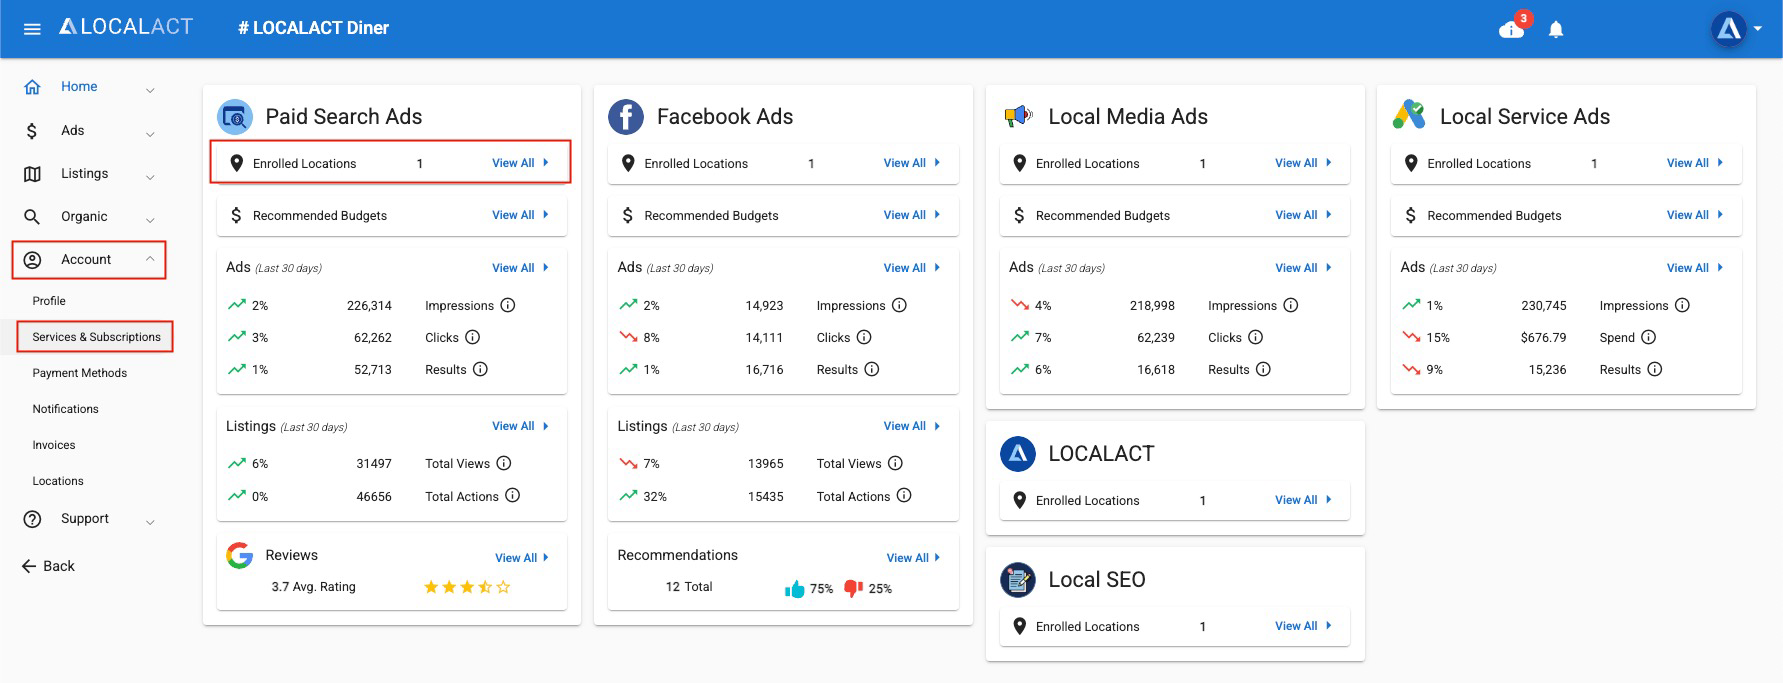This screenshot has width=1783, height=683.
Task: Show info for Paid Search Impressions
Action: (508, 305)
